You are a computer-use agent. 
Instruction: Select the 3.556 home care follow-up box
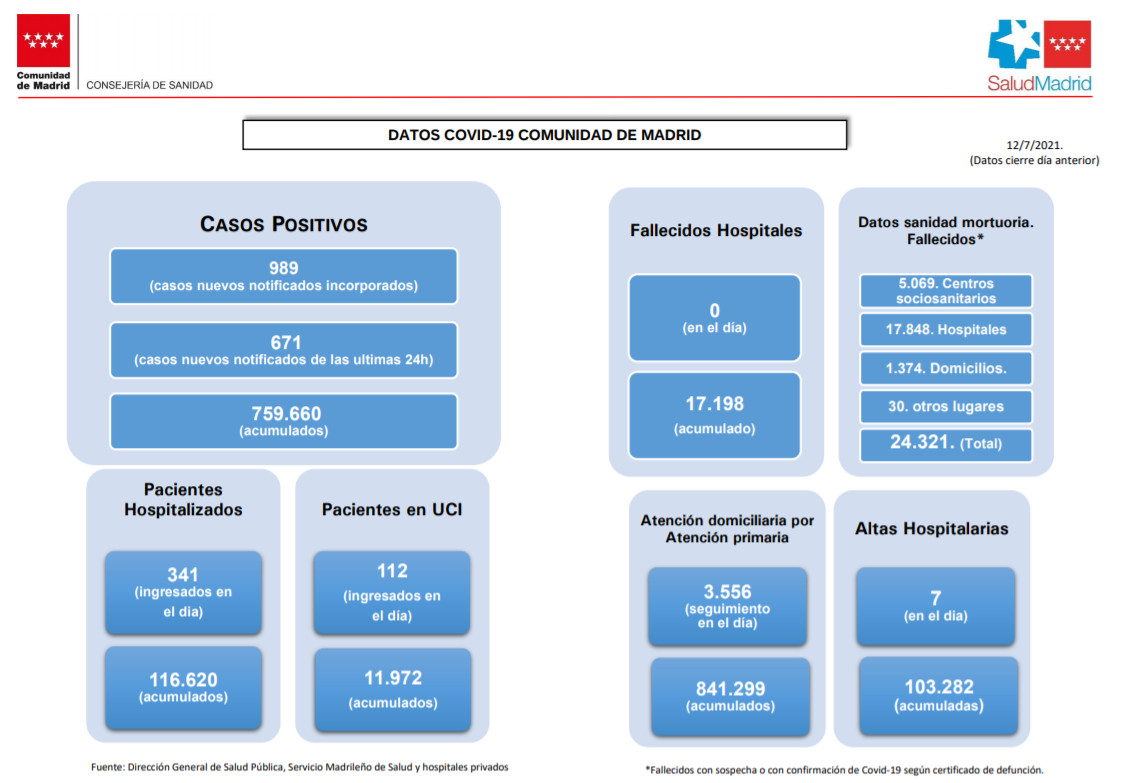[727, 606]
